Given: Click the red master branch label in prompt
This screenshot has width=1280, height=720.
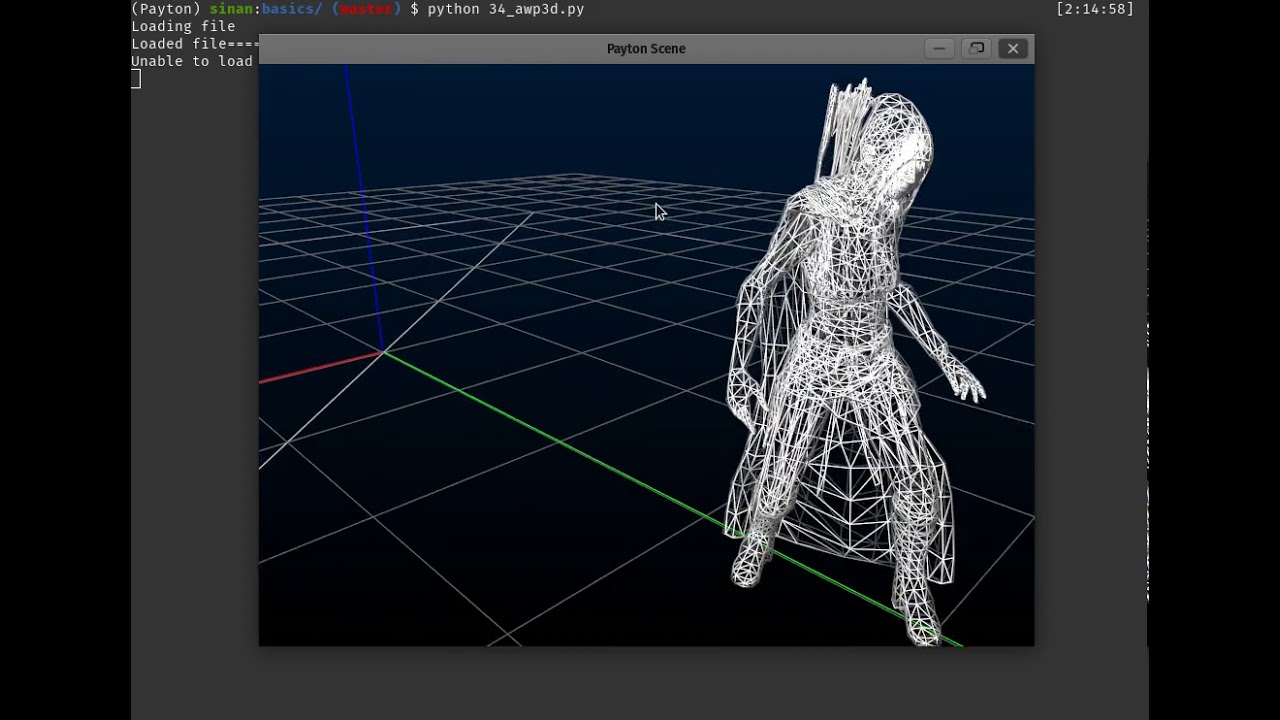Looking at the screenshot, I should point(366,9).
